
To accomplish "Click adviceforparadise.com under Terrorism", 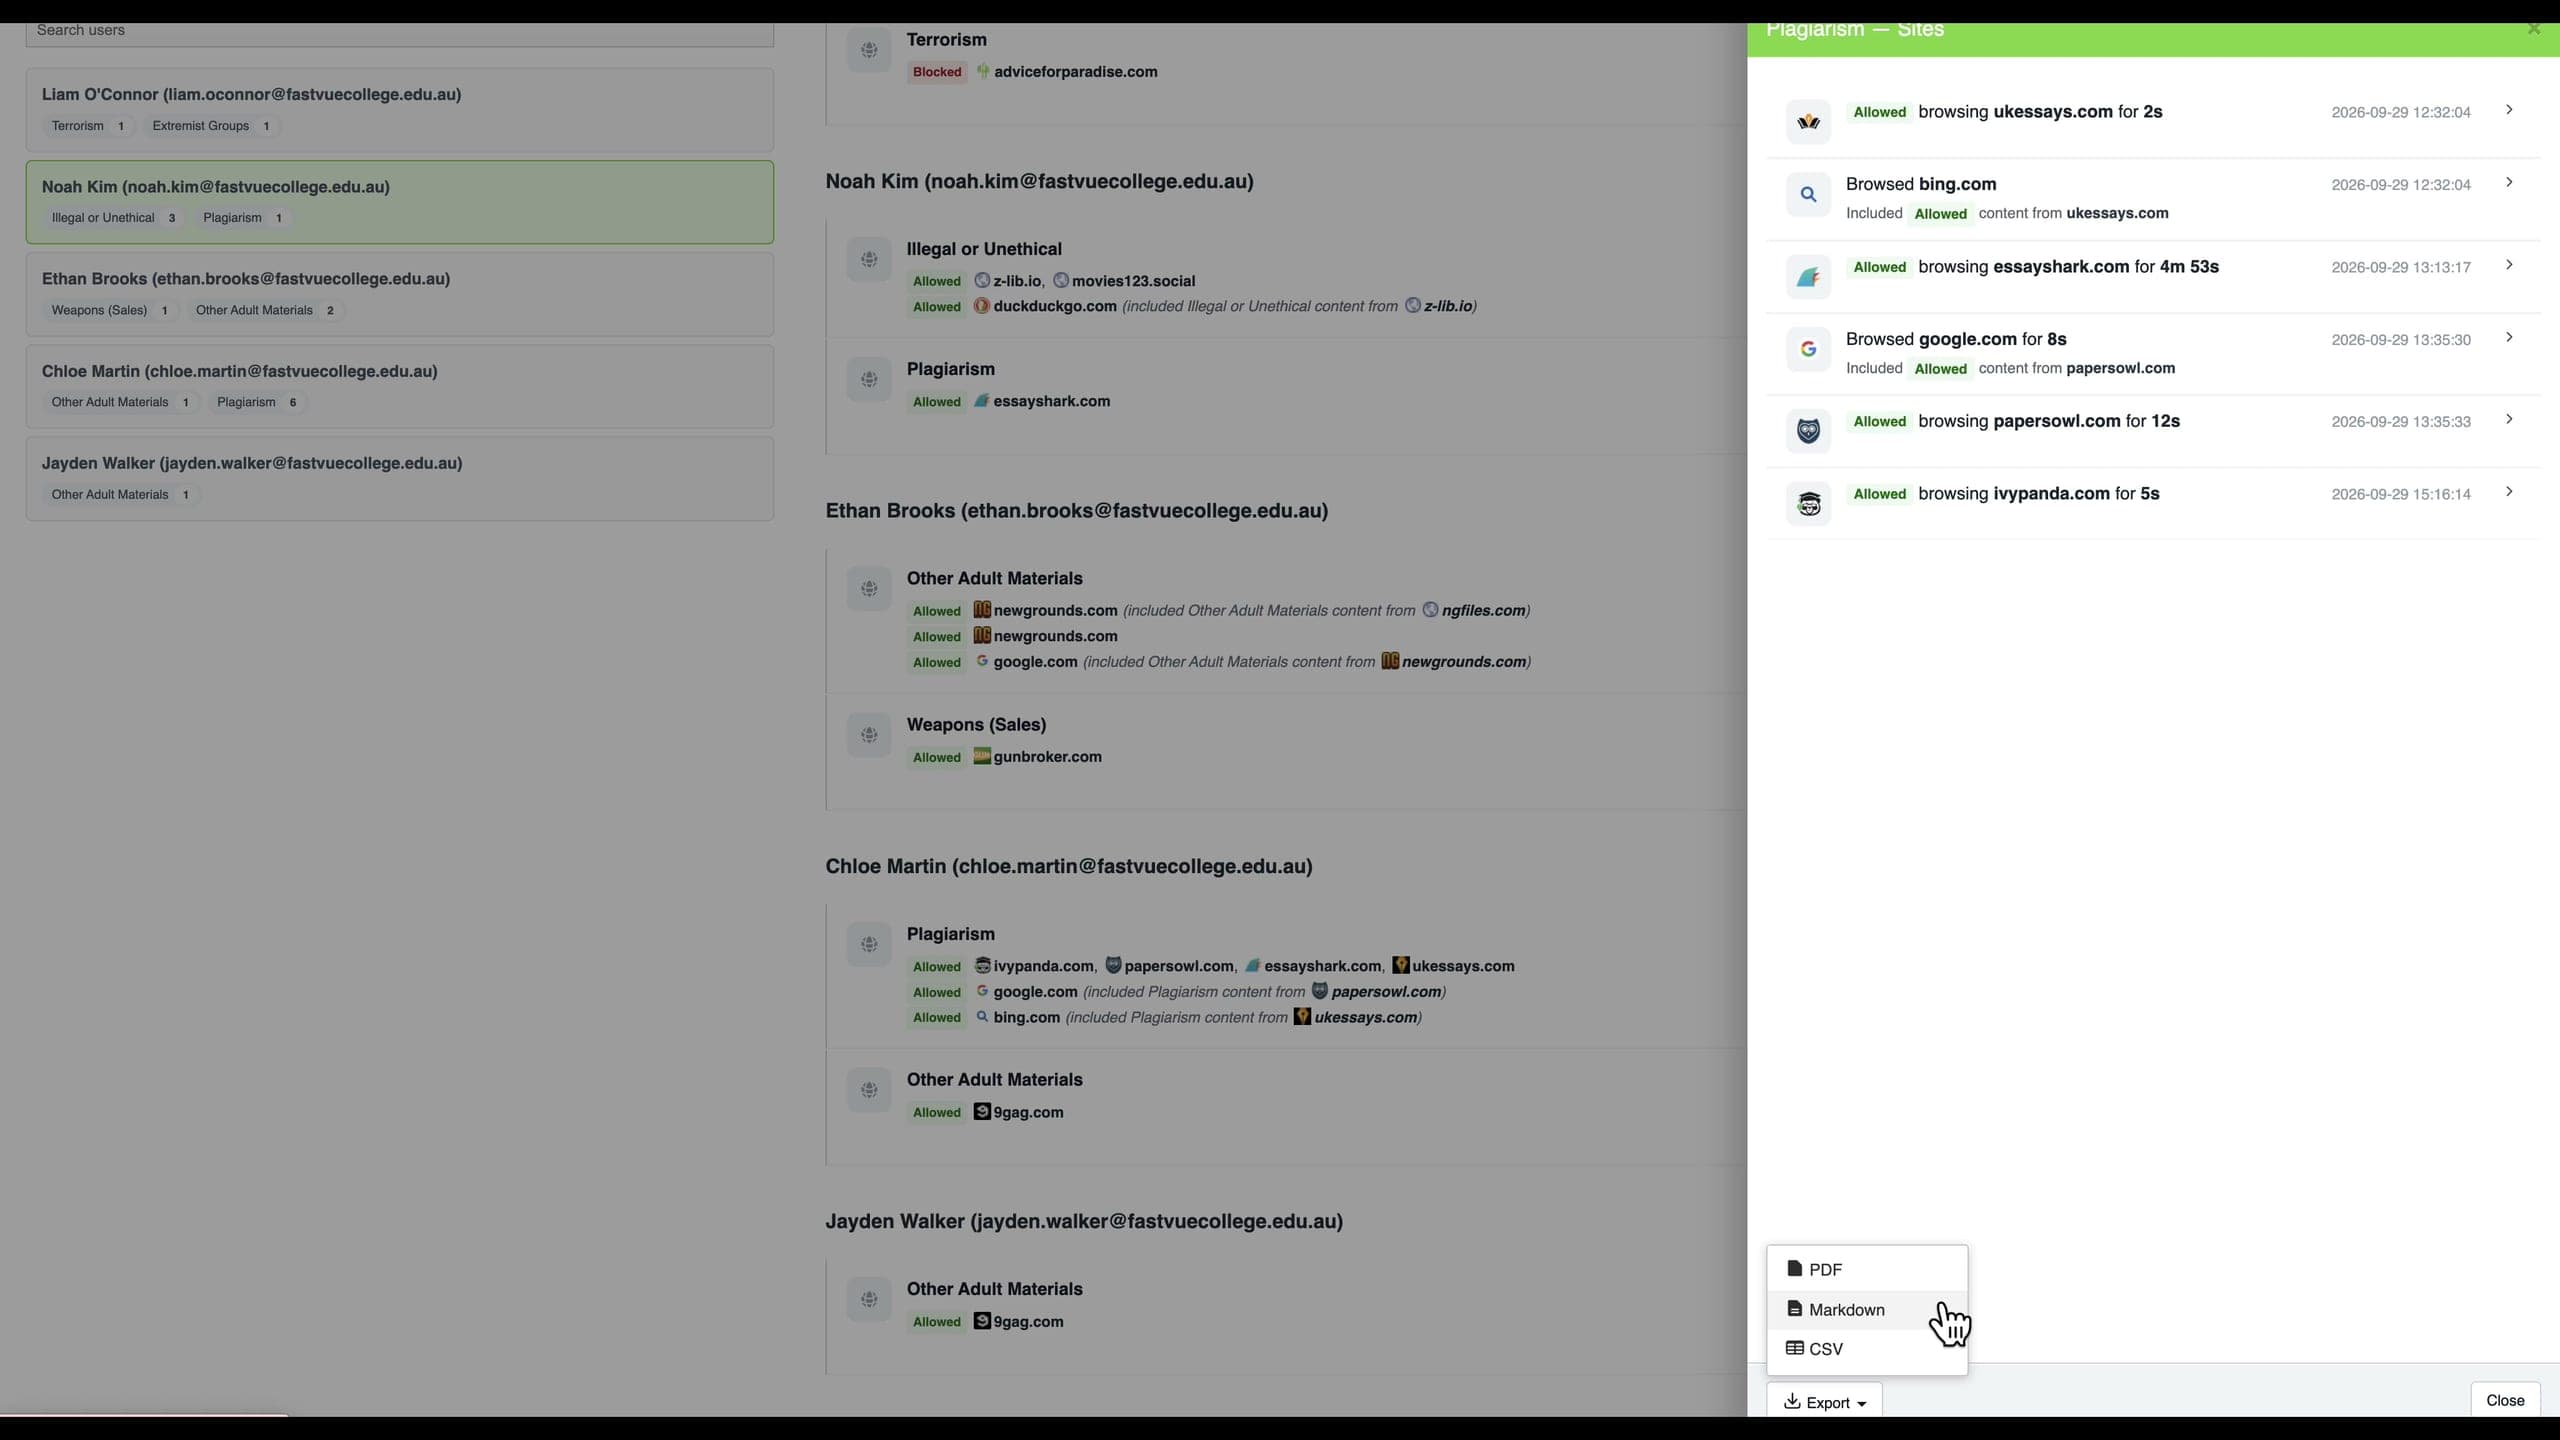I will tap(1075, 72).
